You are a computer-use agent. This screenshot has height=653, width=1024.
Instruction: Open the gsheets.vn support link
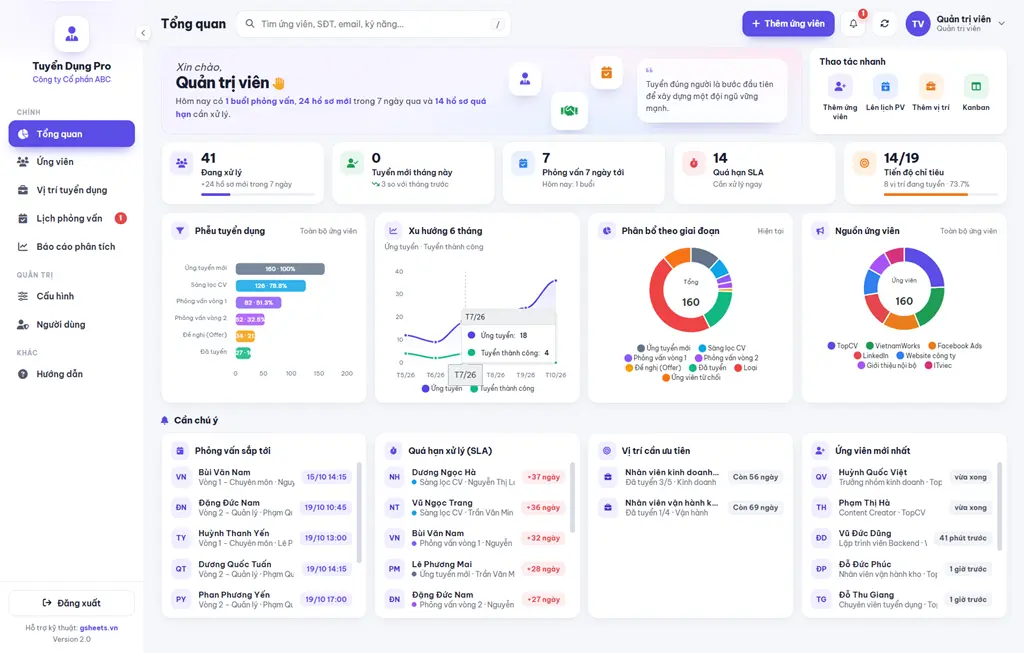tap(99, 628)
